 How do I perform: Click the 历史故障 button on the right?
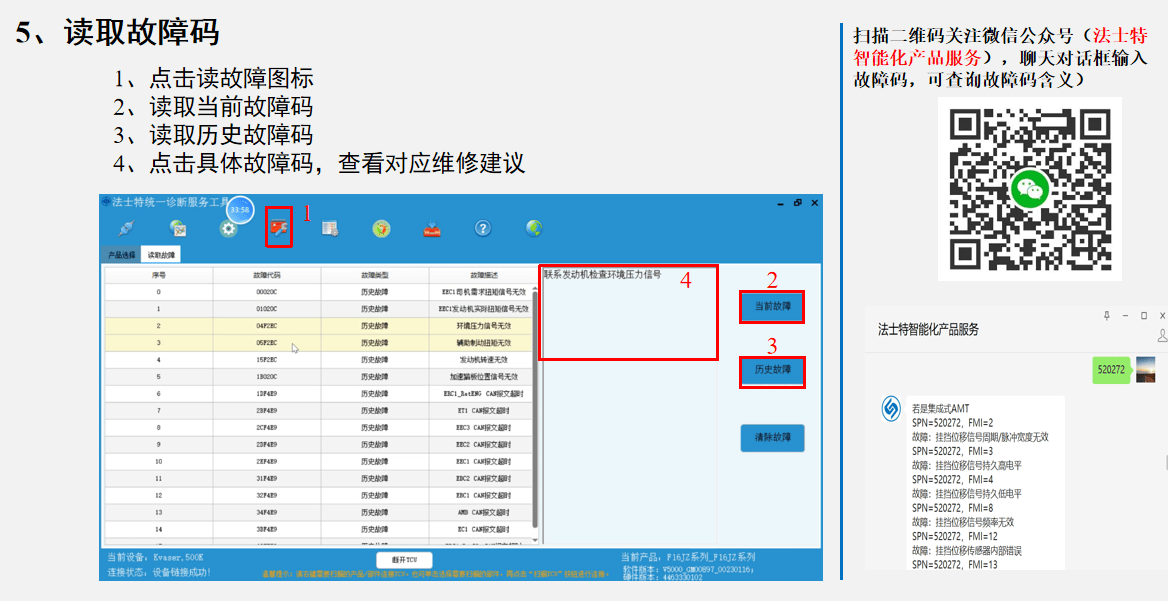pos(772,370)
